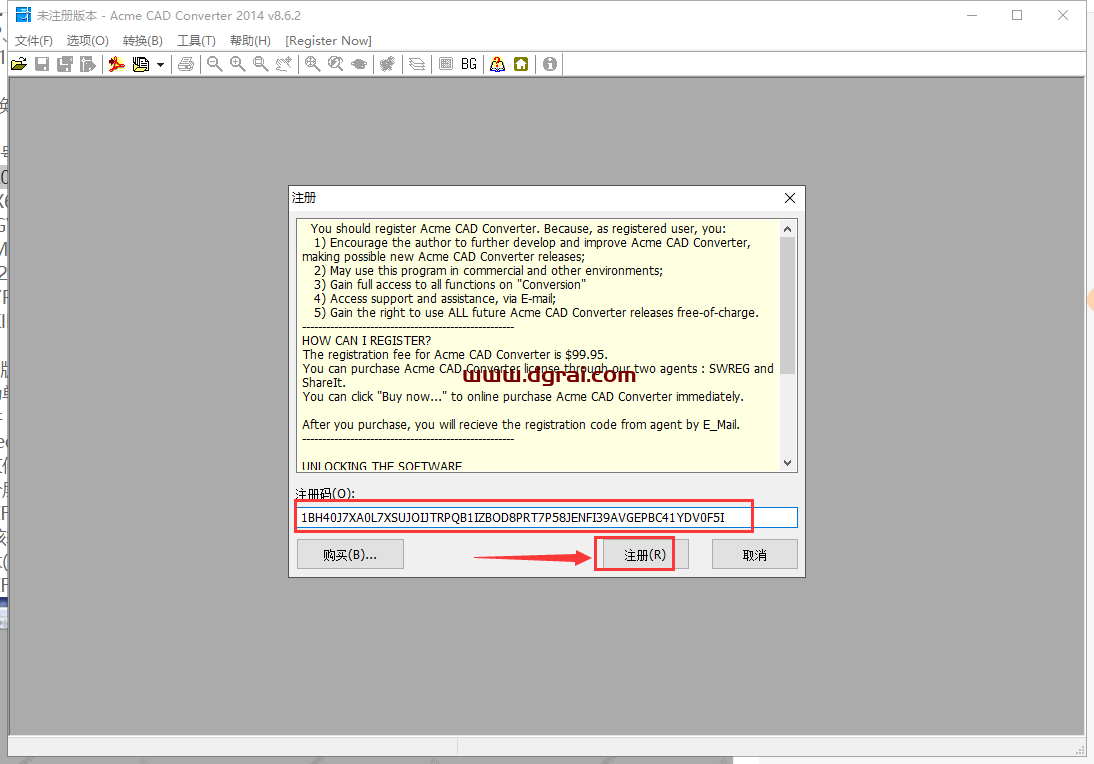This screenshot has height=764, width=1094.
Task: Expand the batch convert dropdown arrow
Action: pyautogui.click(x=160, y=64)
